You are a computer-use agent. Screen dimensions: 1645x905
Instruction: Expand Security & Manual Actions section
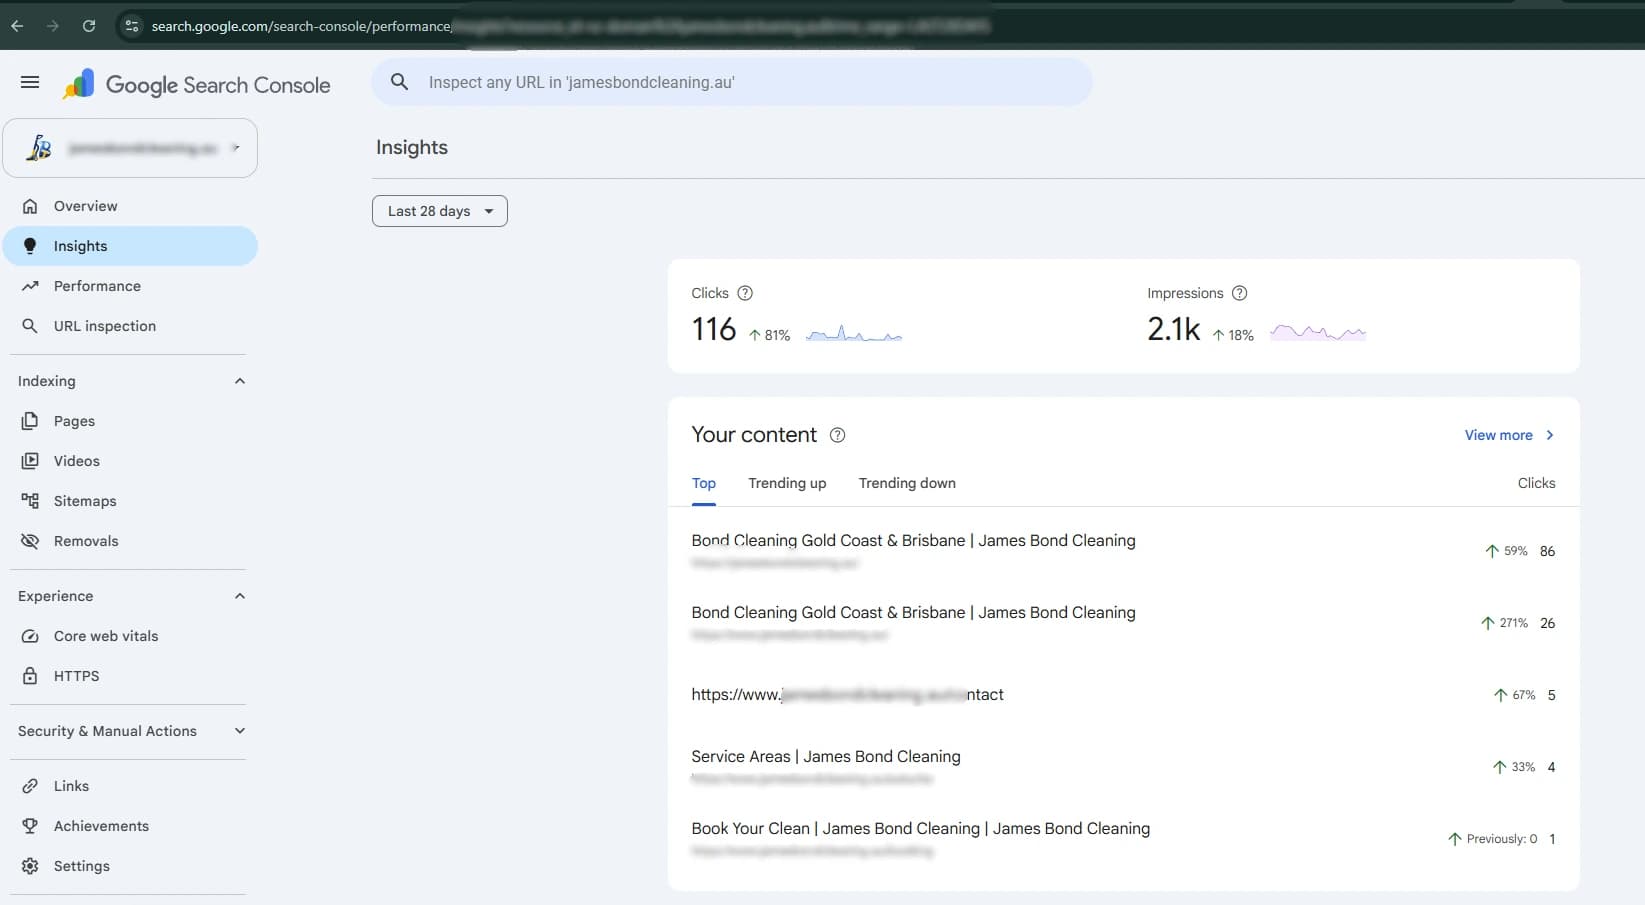coord(240,731)
